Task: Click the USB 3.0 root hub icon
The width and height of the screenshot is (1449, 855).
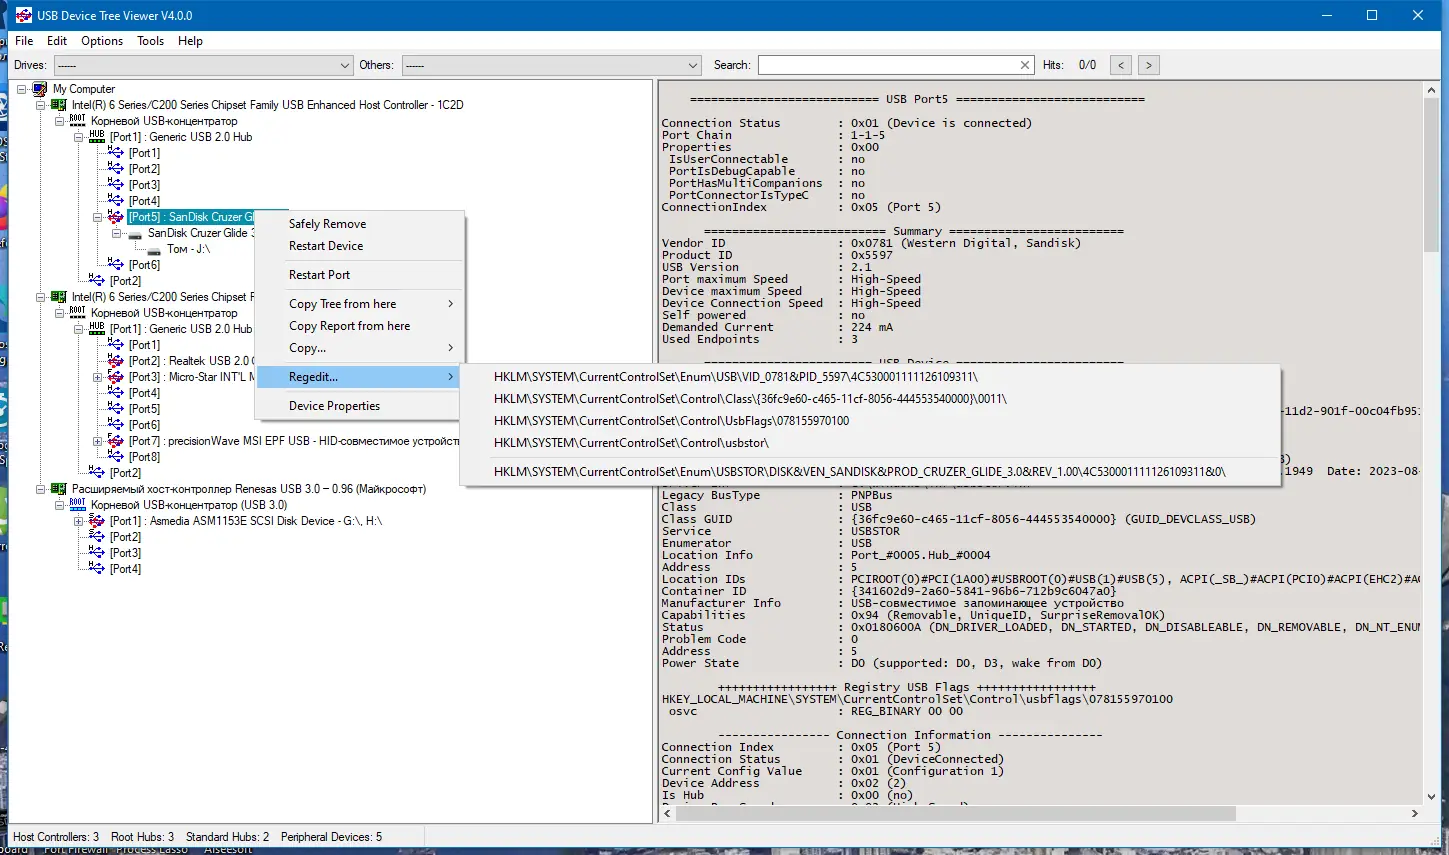Action: [78, 505]
